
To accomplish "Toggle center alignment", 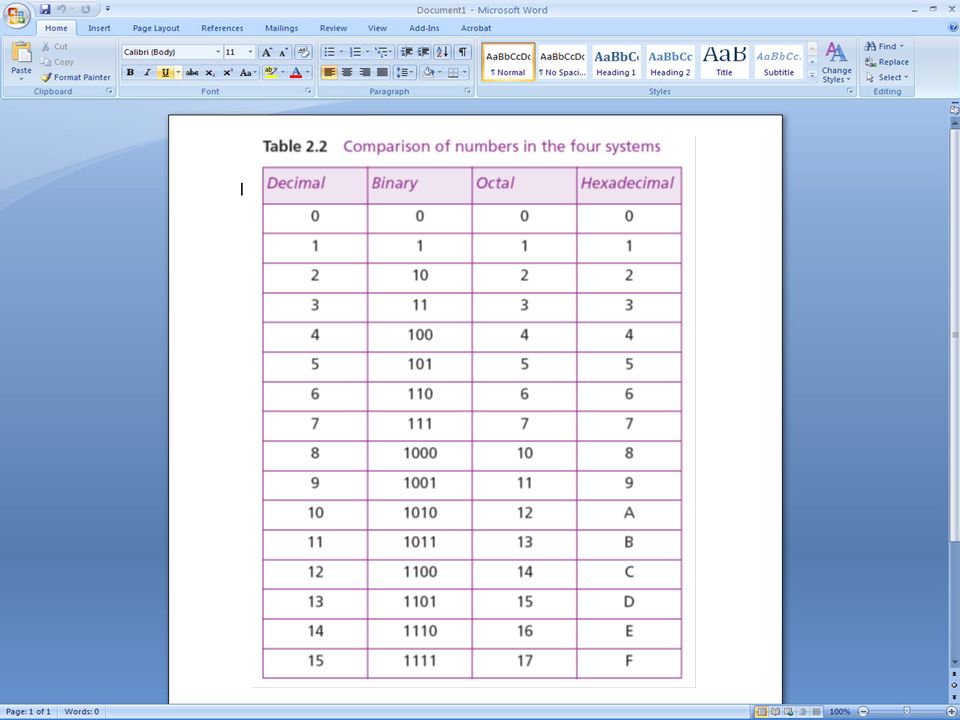I will click(x=347, y=72).
